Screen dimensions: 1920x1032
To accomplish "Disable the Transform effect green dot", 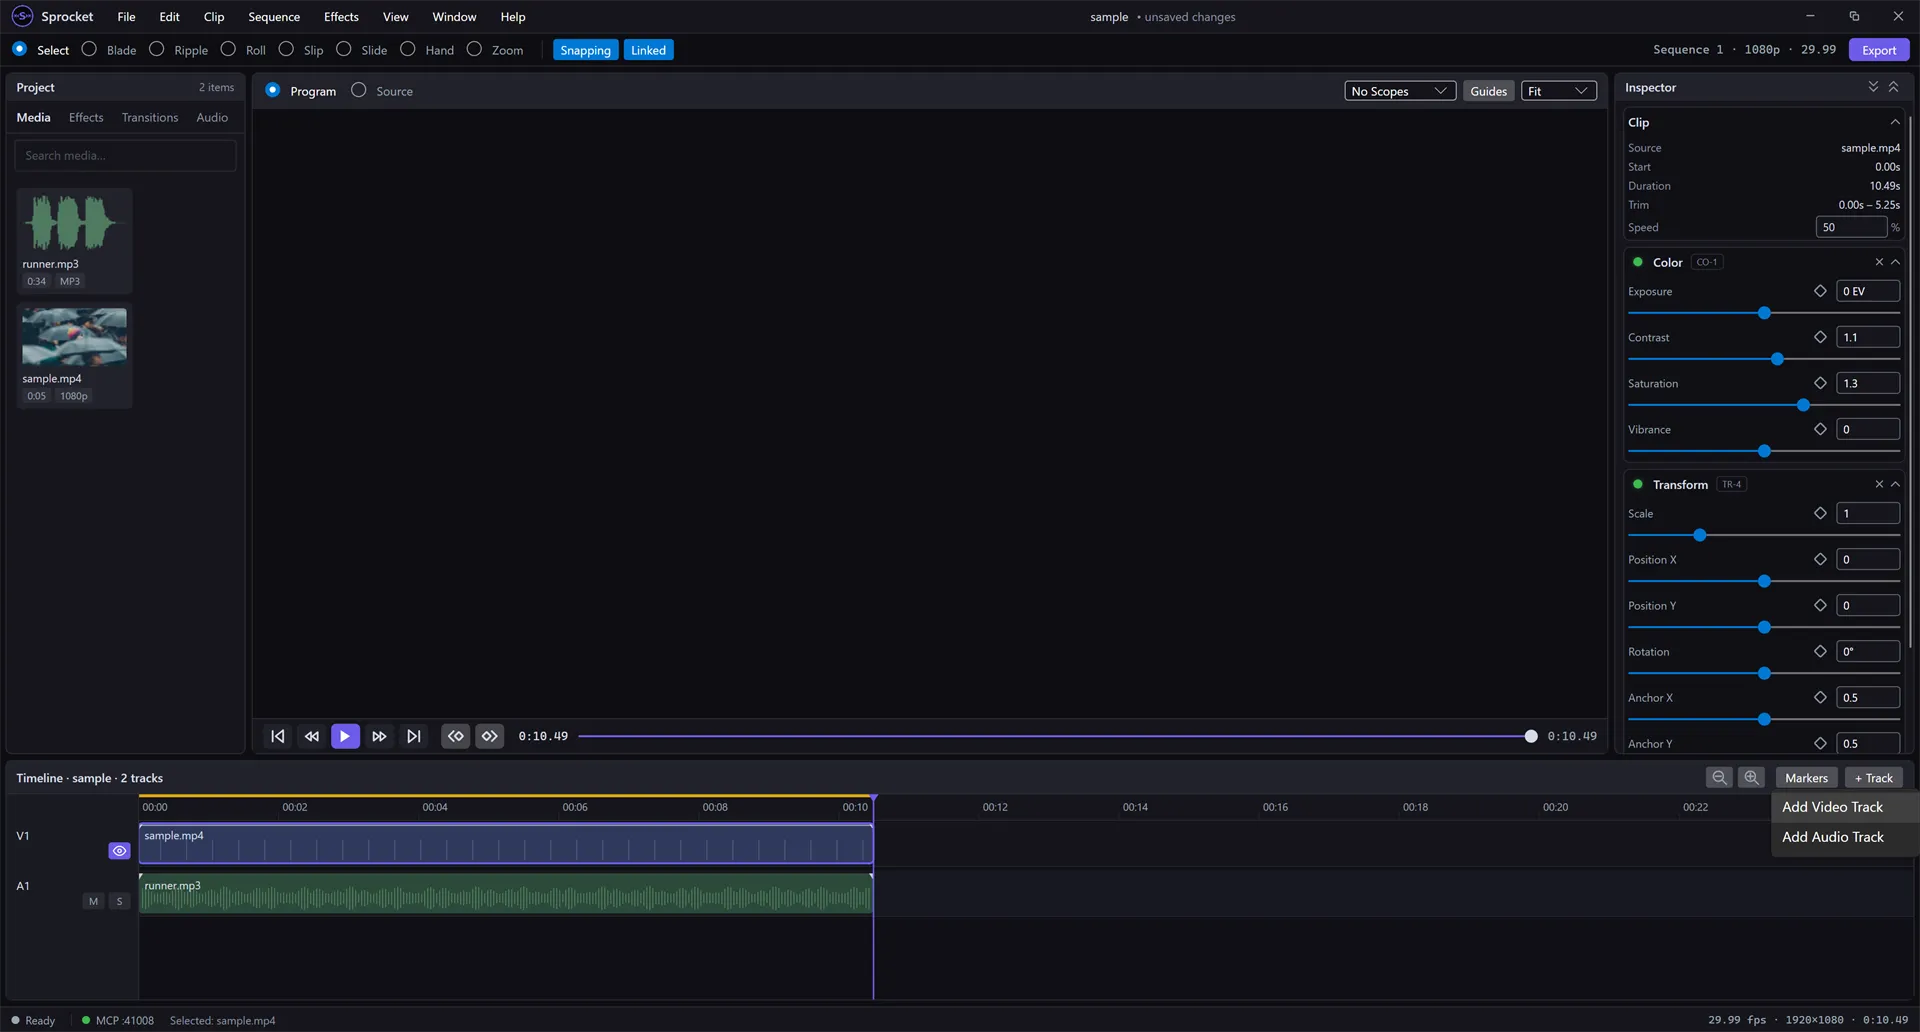I will click(x=1637, y=484).
